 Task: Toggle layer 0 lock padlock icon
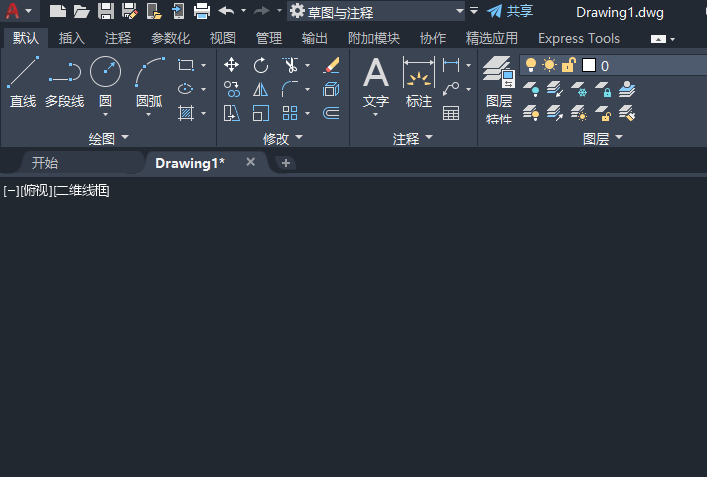[569, 65]
